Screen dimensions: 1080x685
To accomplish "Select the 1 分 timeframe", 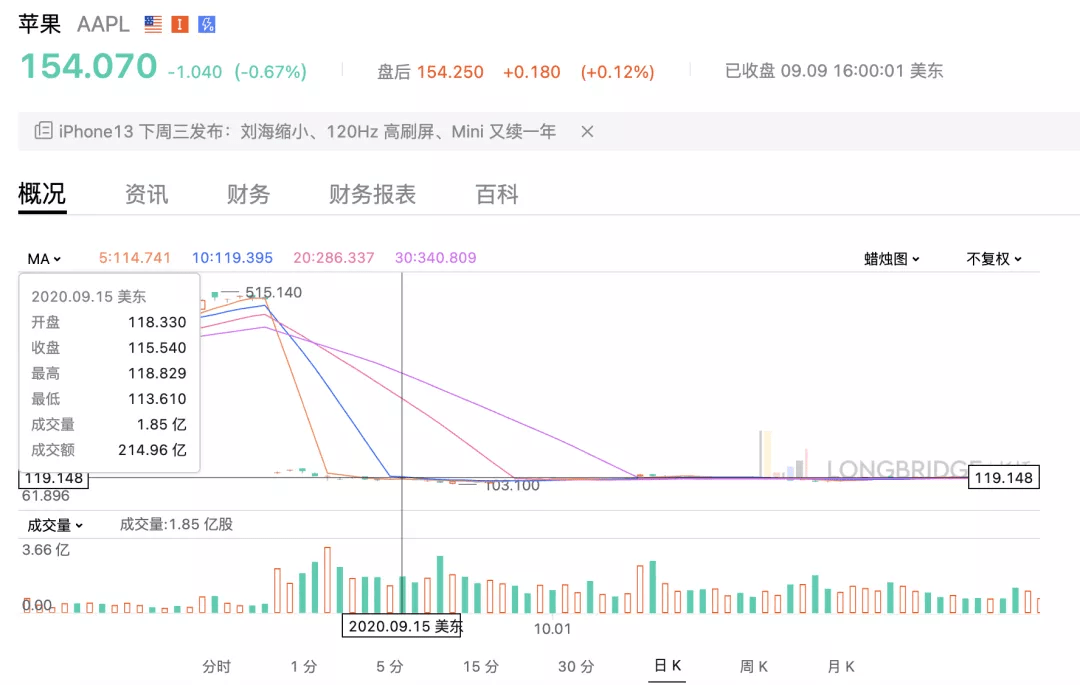I will click(x=304, y=666).
